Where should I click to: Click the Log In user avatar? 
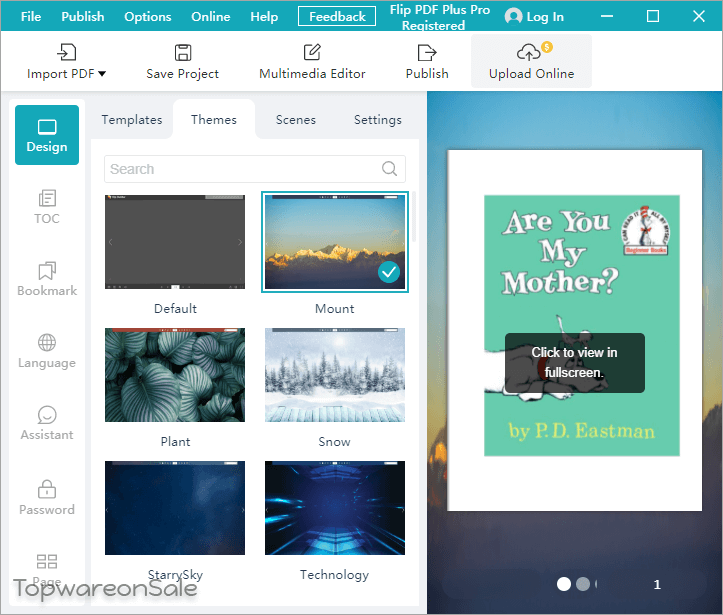pos(513,17)
